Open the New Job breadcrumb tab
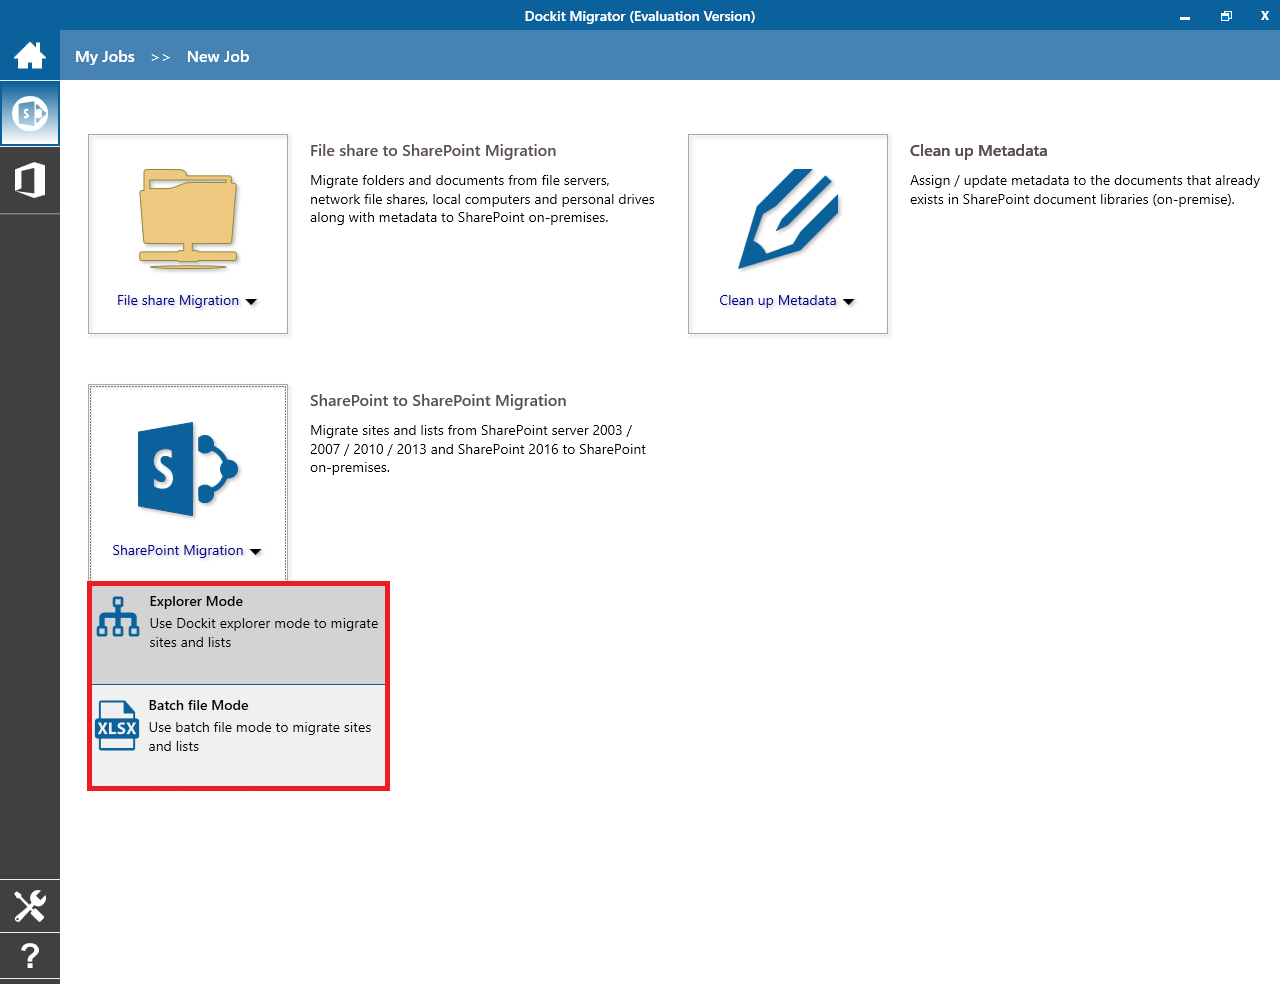Screen dimensions: 1280x984 coord(218,56)
